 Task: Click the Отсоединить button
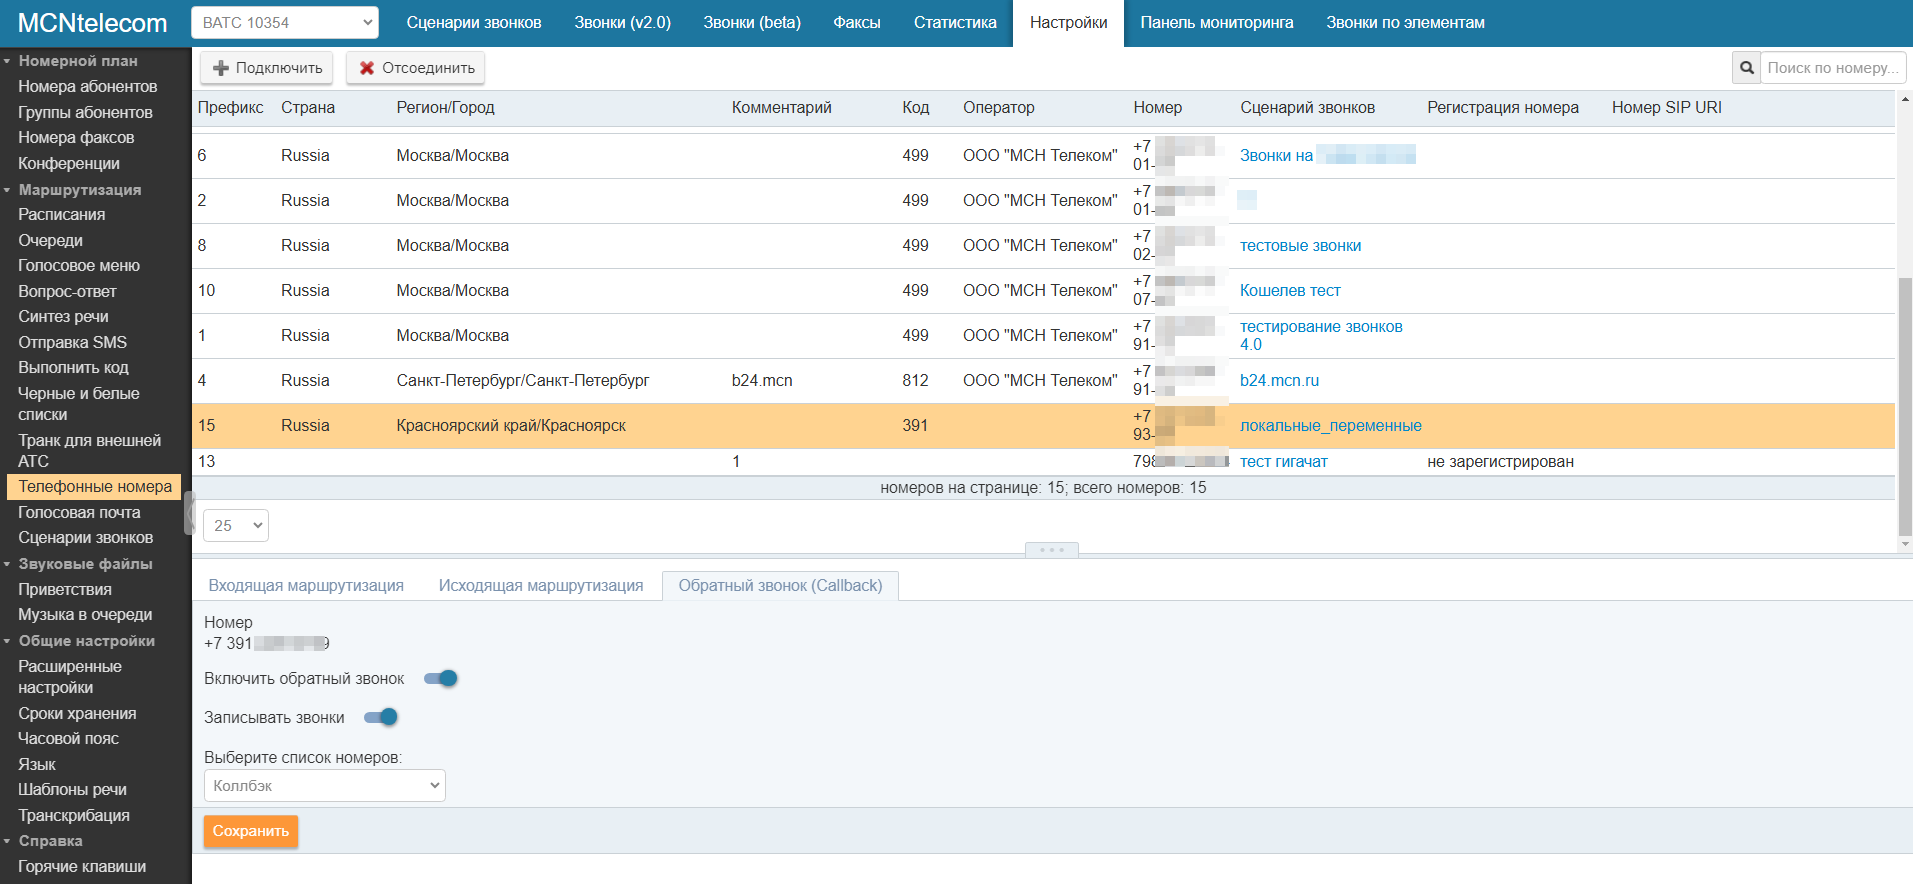(x=416, y=68)
